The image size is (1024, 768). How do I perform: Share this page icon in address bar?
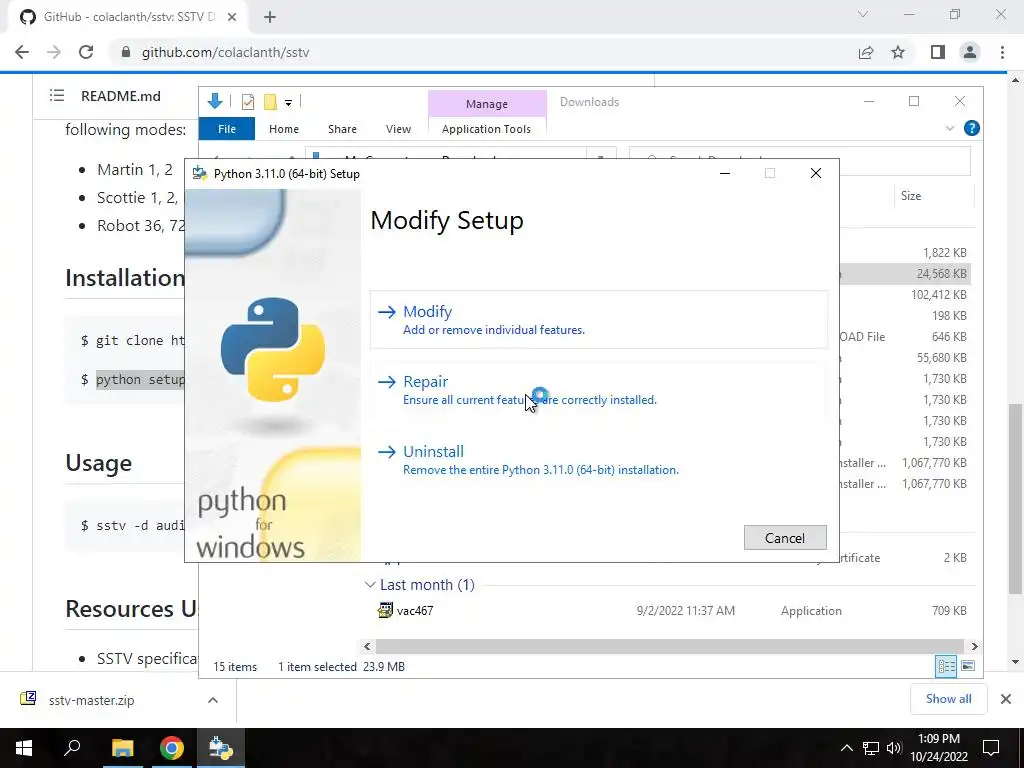point(866,52)
